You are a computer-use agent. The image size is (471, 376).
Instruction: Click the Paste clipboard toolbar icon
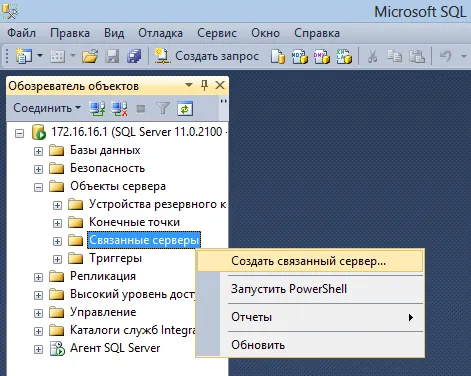pyautogui.click(x=417, y=56)
